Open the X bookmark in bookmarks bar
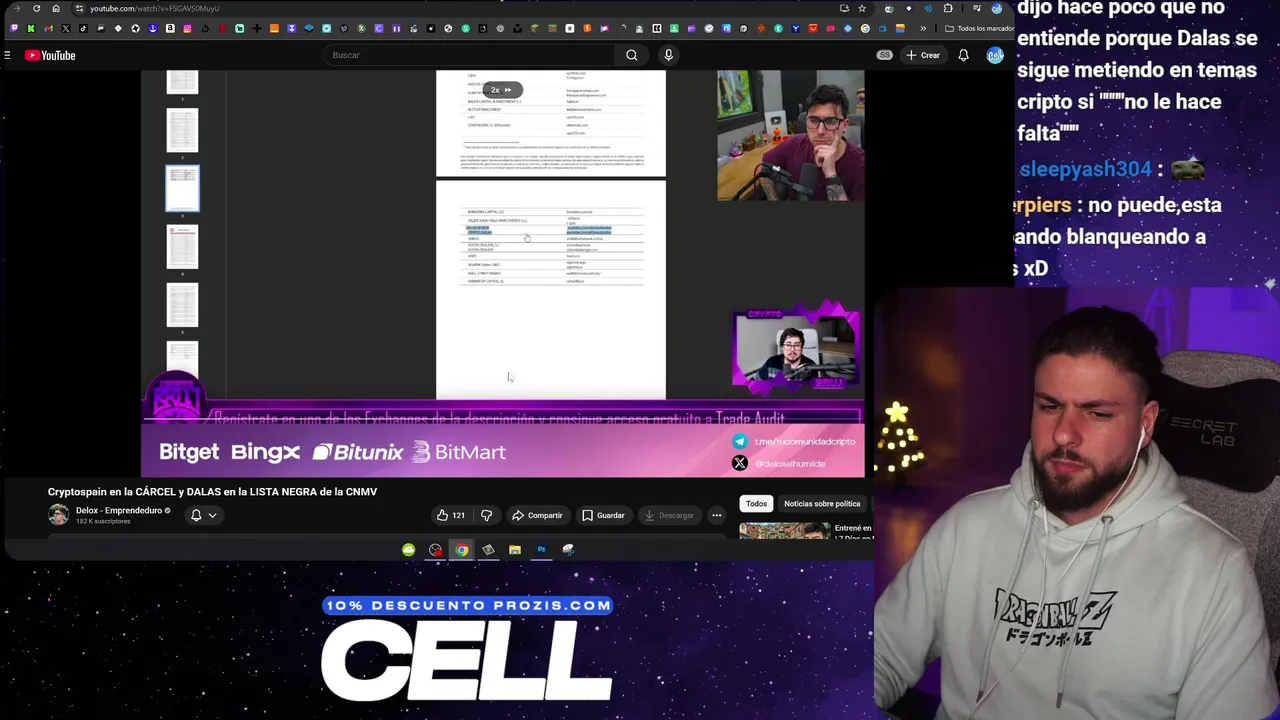1280x720 pixels. (x=66, y=28)
